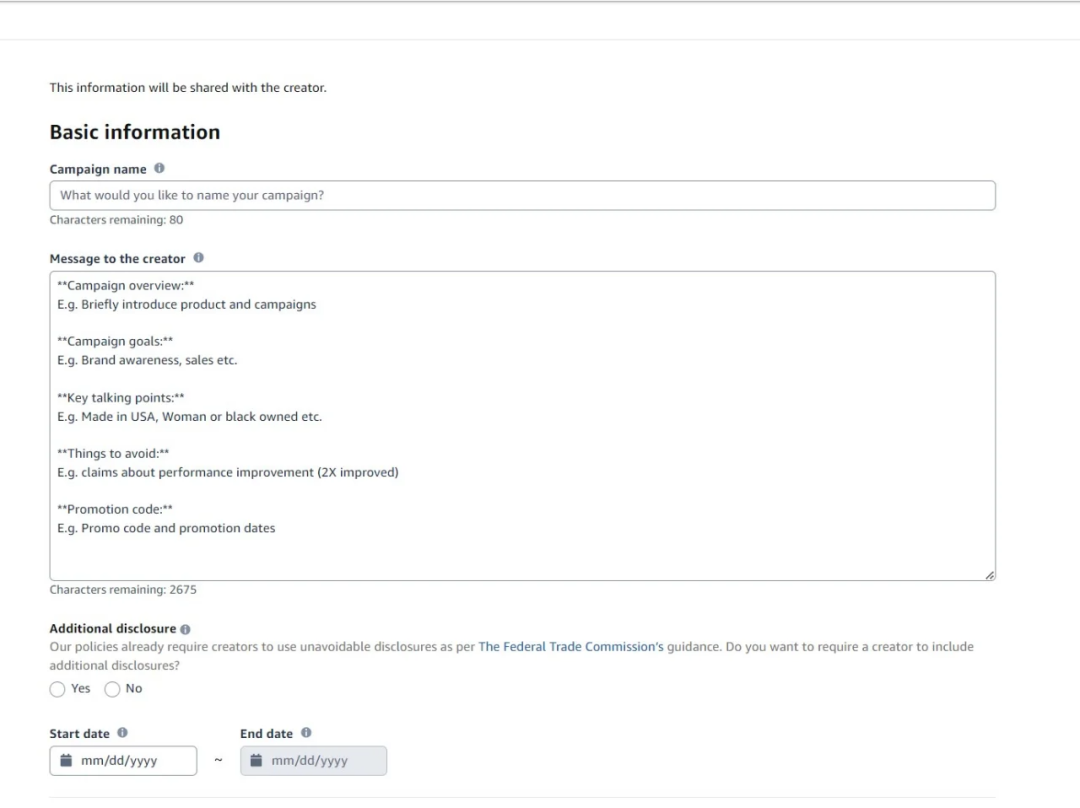The width and height of the screenshot is (1080, 808).
Task: Click resize handle of message textarea
Action: pyautogui.click(x=989, y=574)
